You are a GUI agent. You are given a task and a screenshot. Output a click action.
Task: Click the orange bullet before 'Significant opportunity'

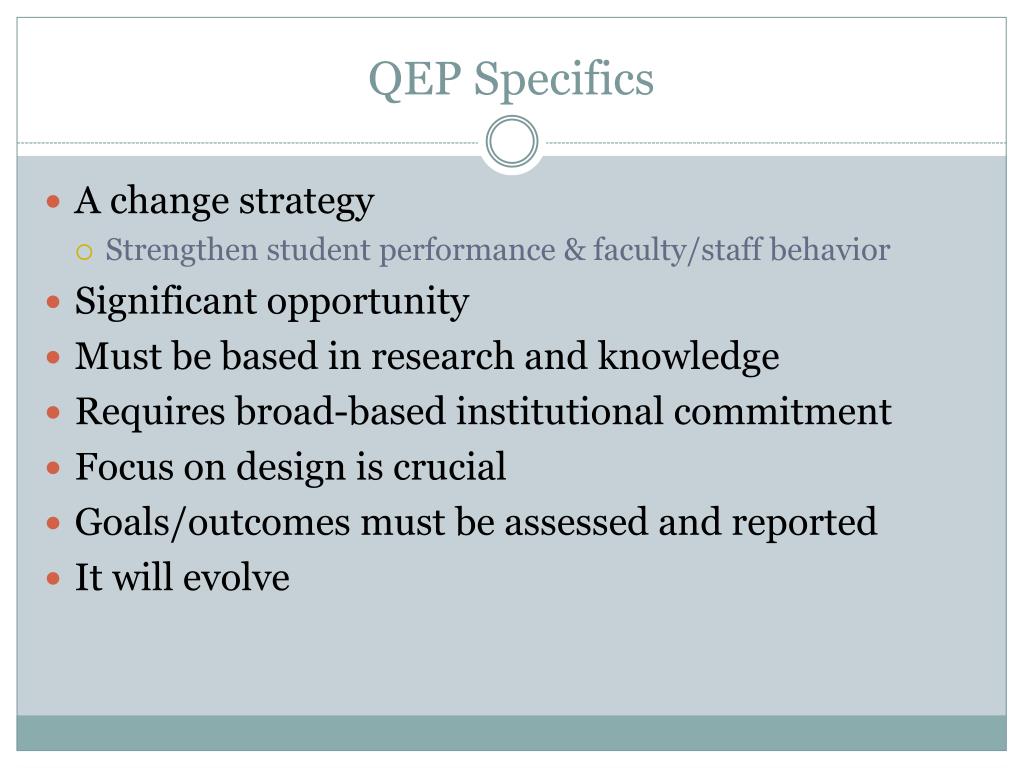click(x=54, y=302)
